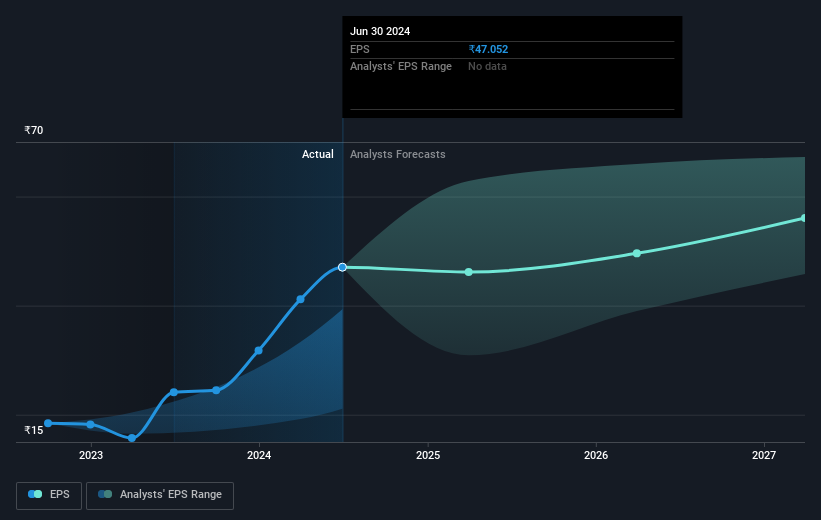Click the lowest EPS point in early 2023

pyautogui.click(x=132, y=438)
